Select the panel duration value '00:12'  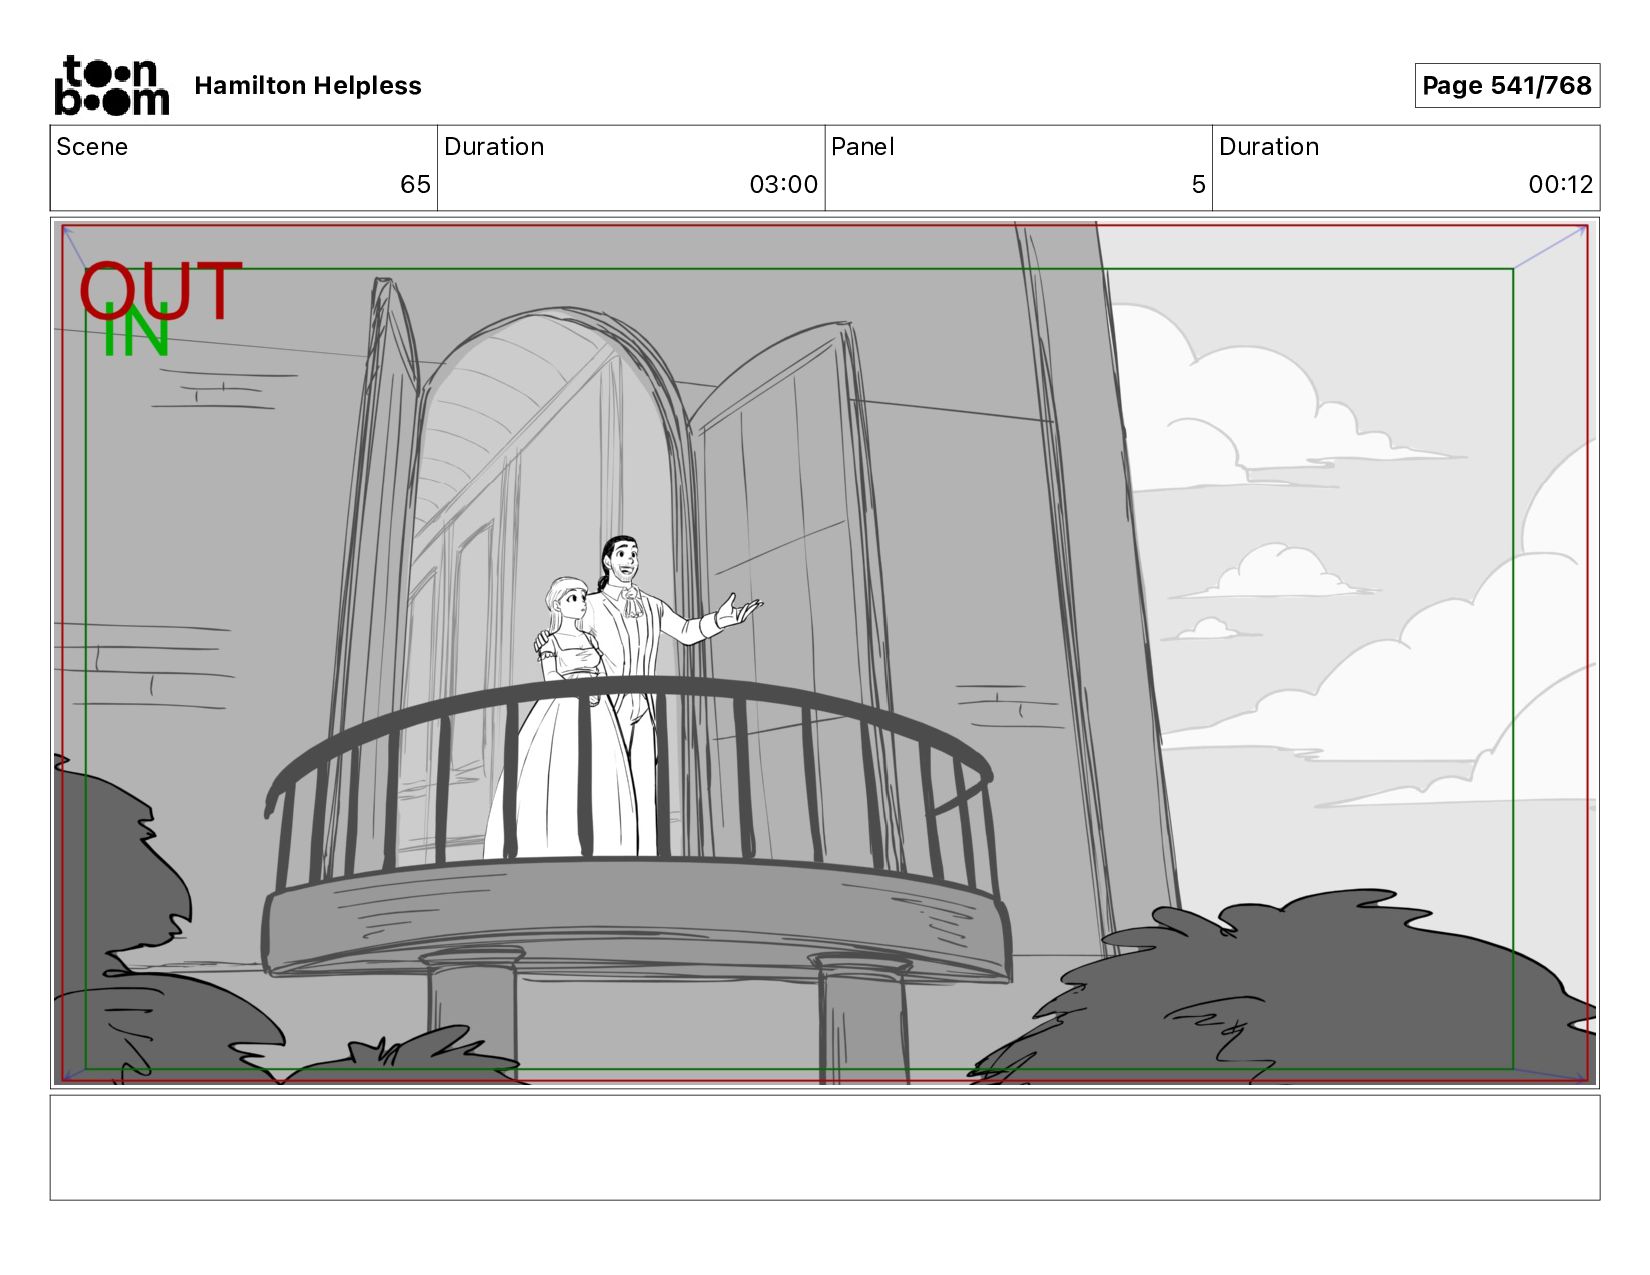(x=1560, y=184)
